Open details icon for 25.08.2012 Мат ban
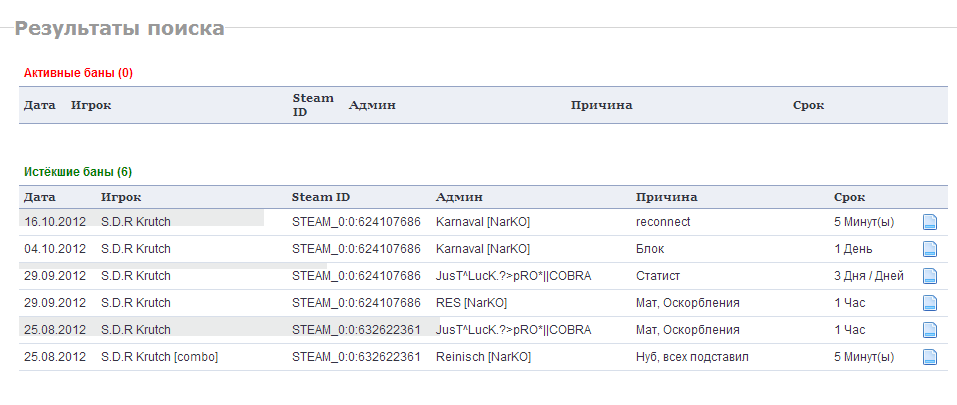The width and height of the screenshot is (957, 405). click(x=929, y=330)
